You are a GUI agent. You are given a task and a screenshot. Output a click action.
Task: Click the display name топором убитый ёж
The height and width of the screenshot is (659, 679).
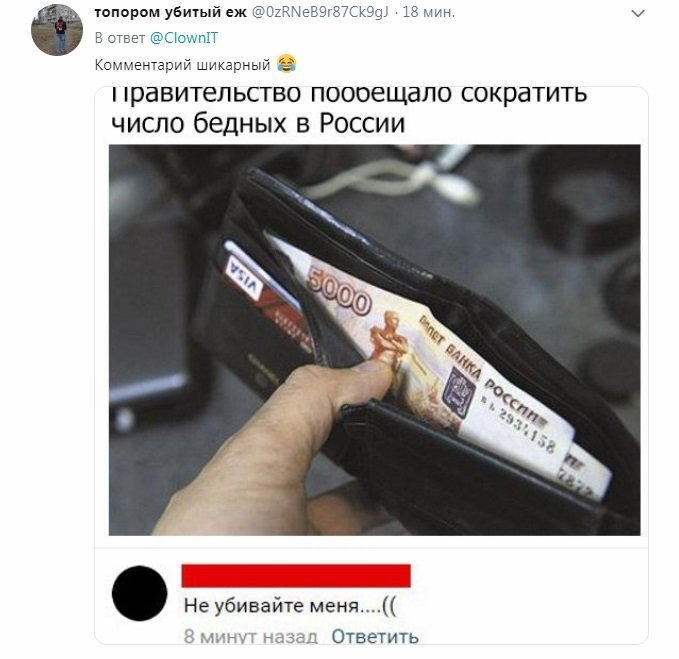point(171,12)
